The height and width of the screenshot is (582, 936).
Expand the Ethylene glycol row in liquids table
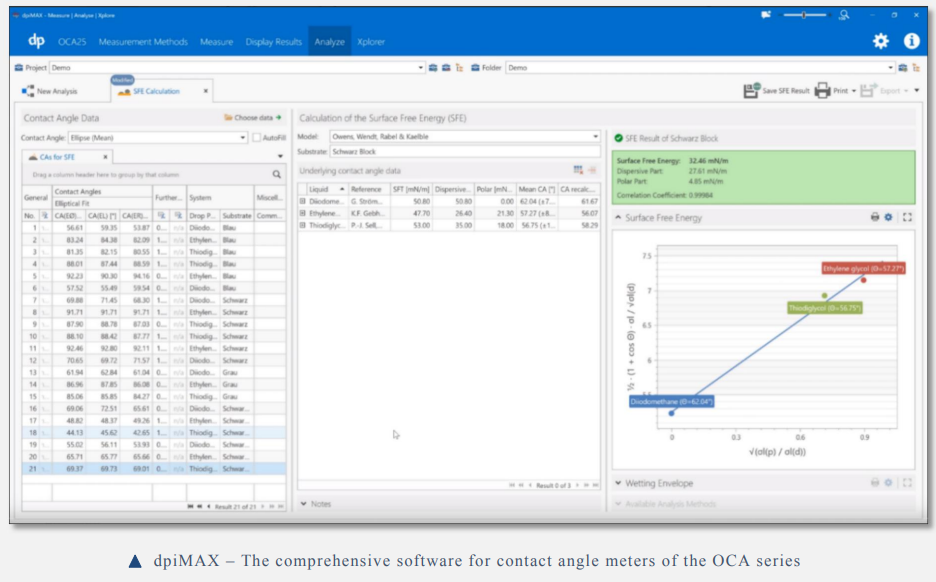(303, 213)
